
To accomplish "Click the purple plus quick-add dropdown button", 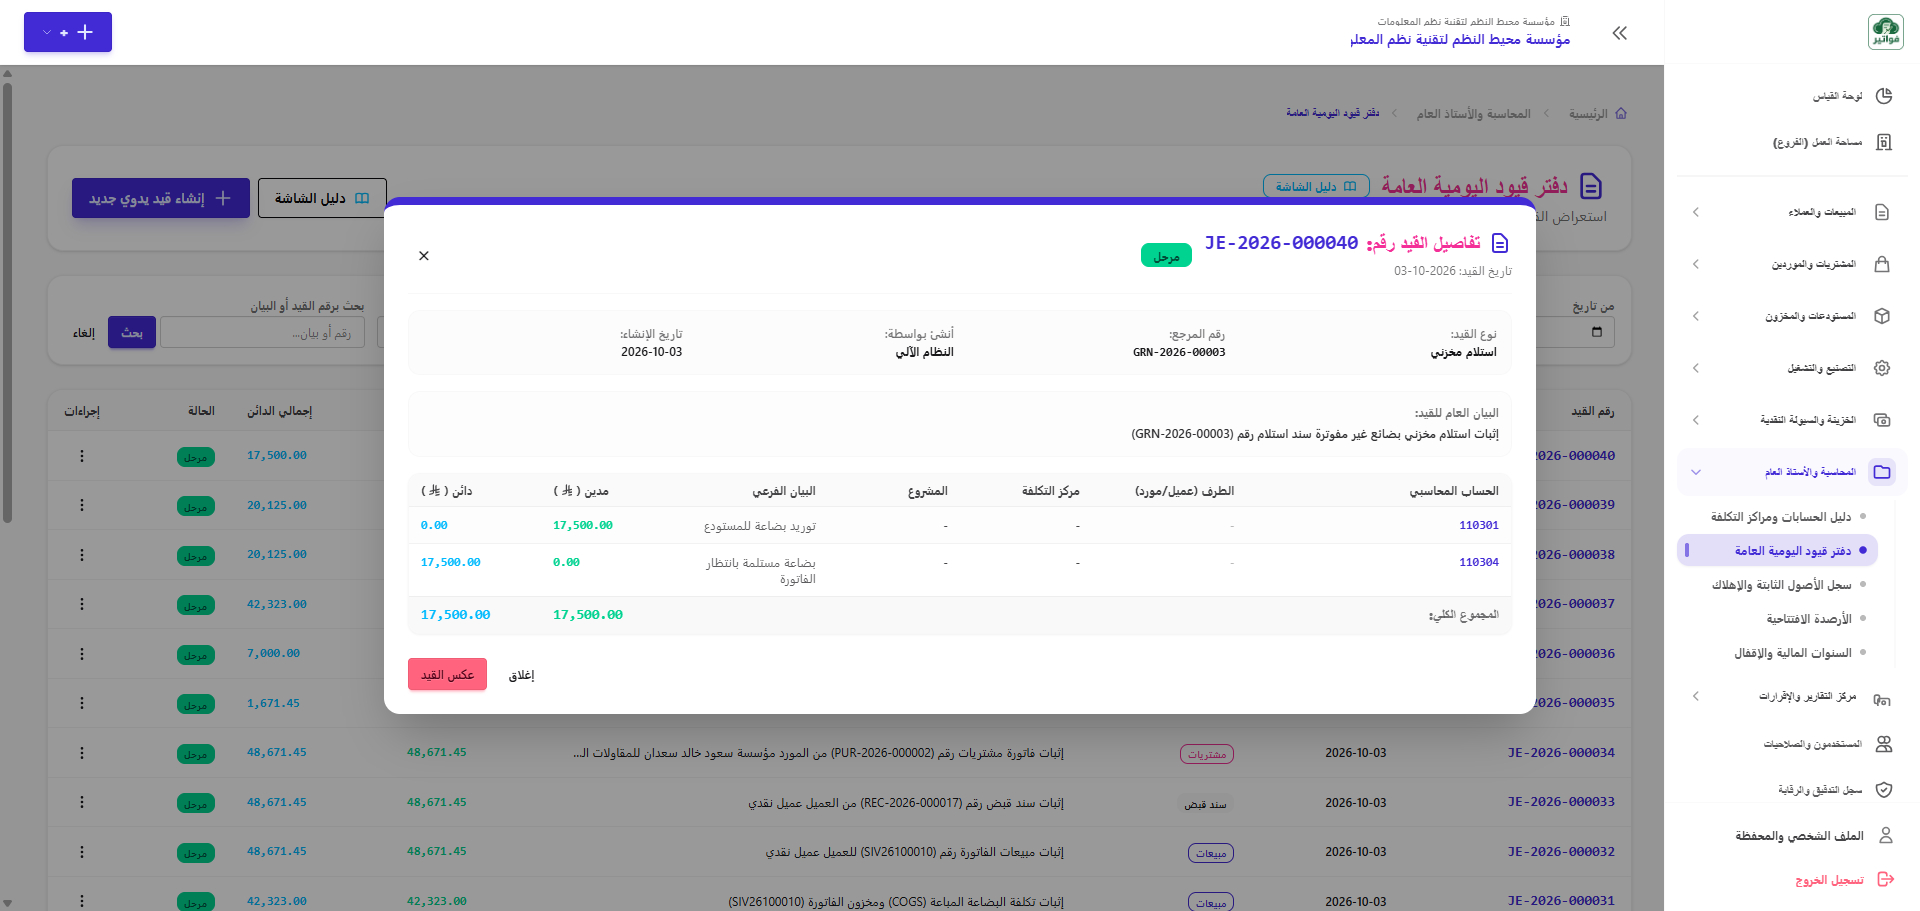I will (68, 32).
